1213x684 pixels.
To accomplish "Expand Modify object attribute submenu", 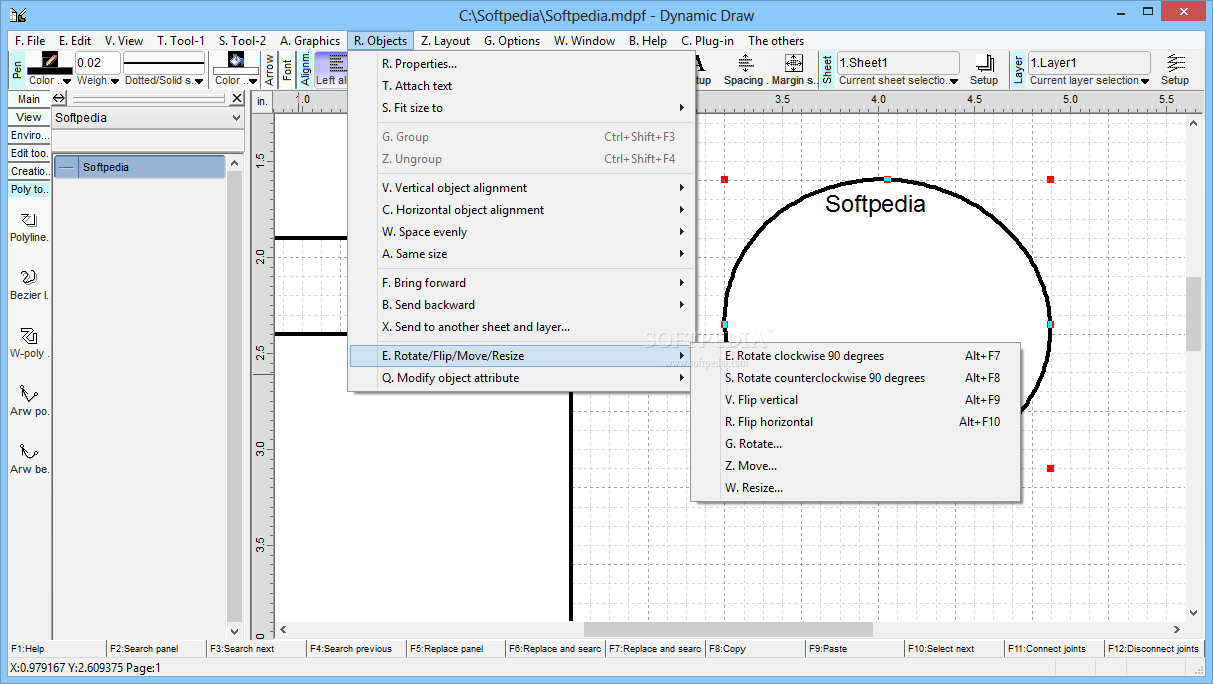I will [520, 378].
